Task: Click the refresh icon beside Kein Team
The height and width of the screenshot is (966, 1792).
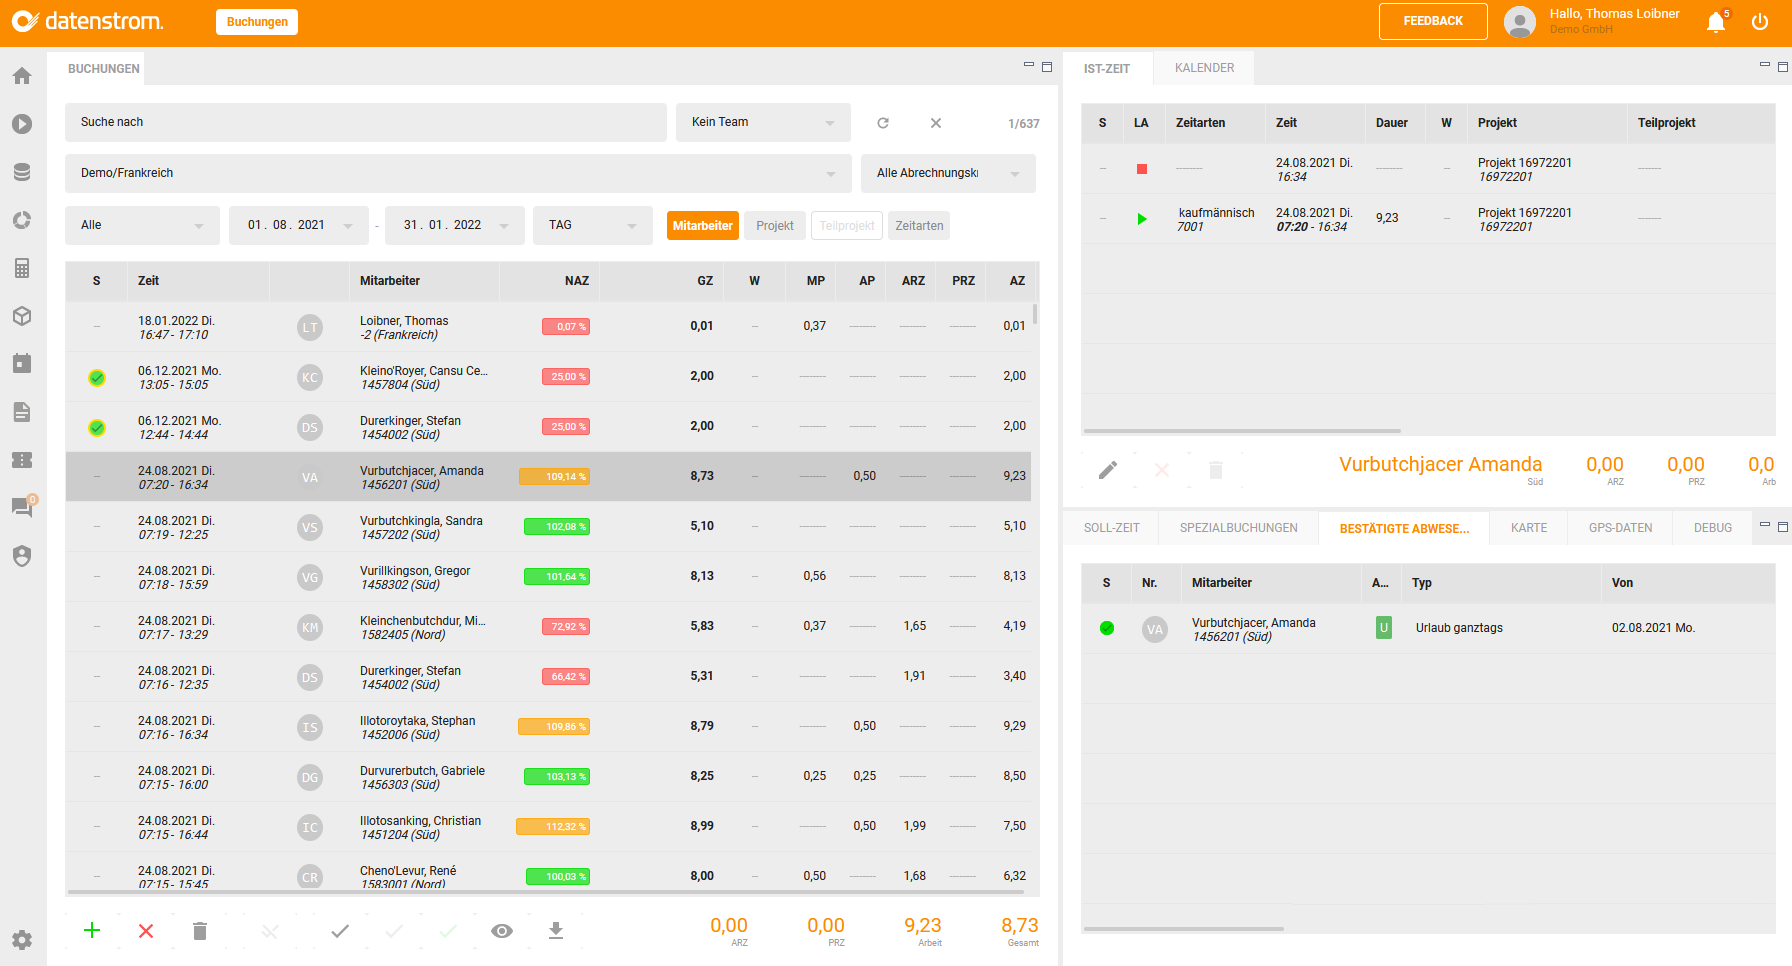Action: (883, 123)
